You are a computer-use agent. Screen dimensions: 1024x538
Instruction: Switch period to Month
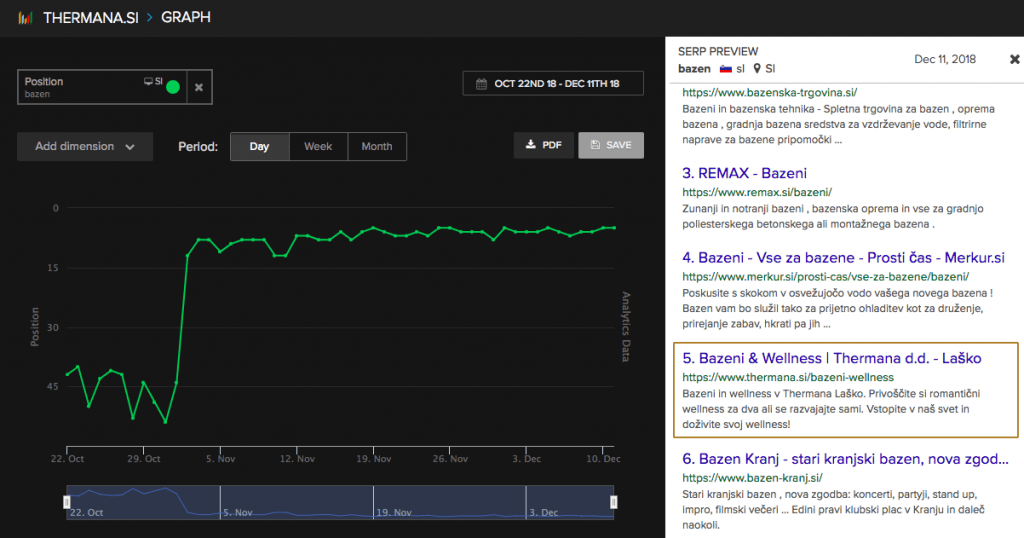point(377,146)
